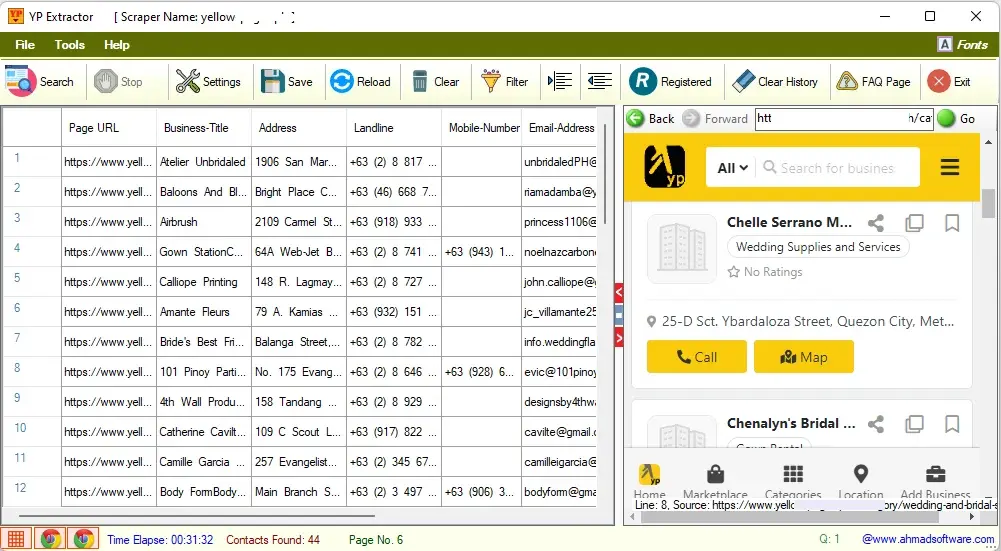Bookmark the Chelle Serrano listing
Viewport: 1001px width, 551px height.
click(952, 223)
